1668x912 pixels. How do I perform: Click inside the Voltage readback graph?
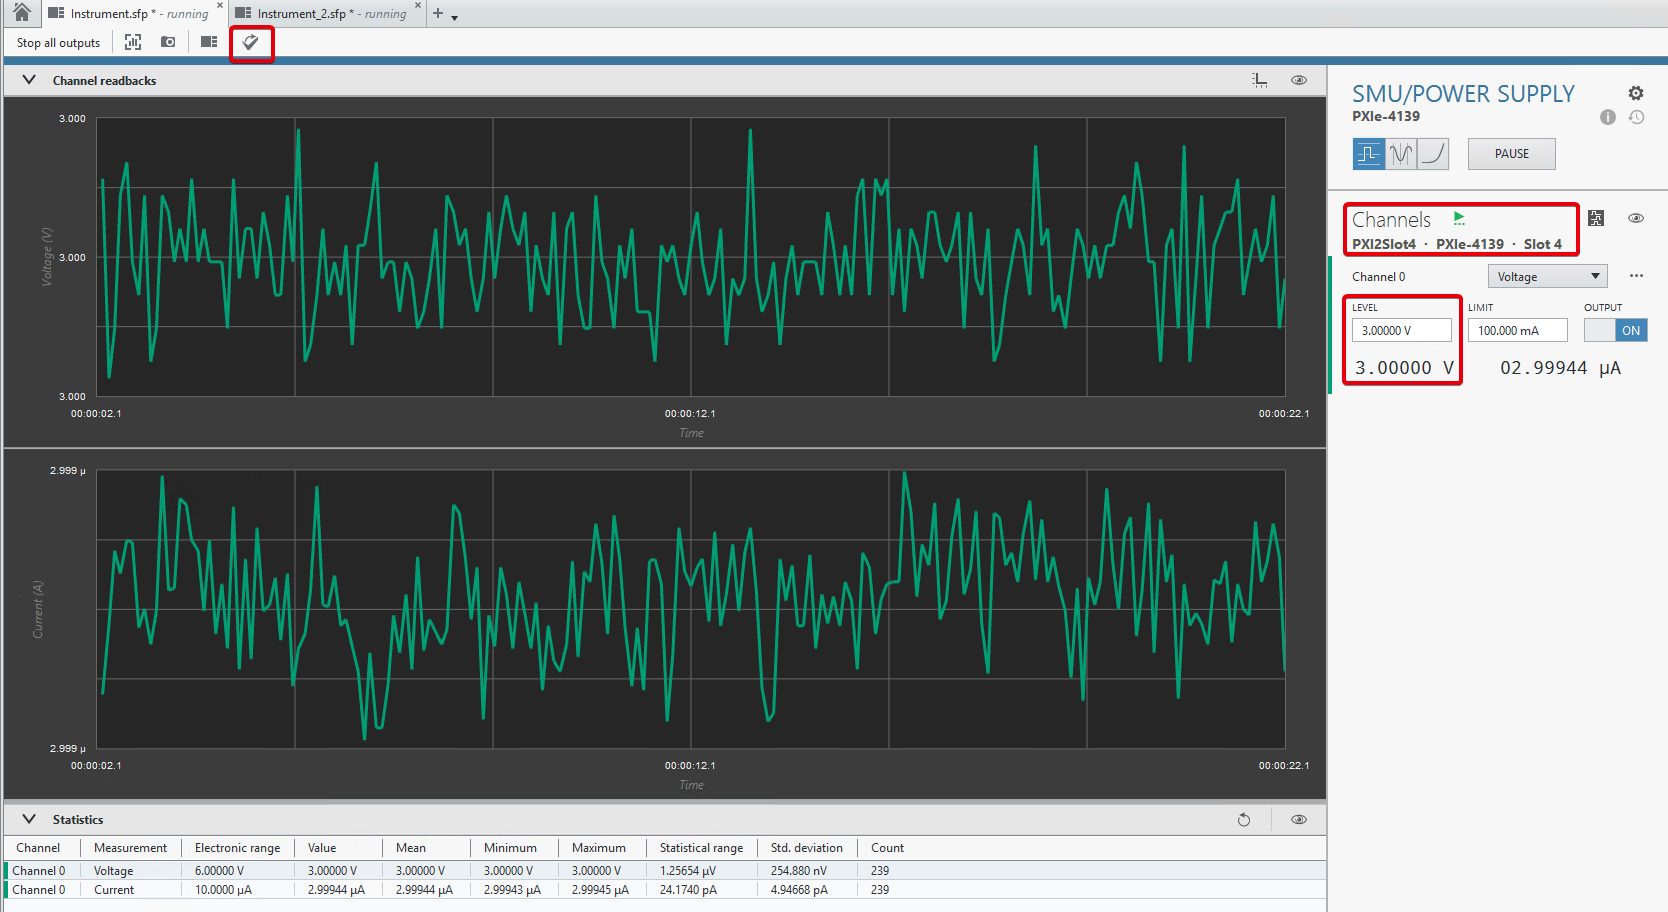click(690, 257)
